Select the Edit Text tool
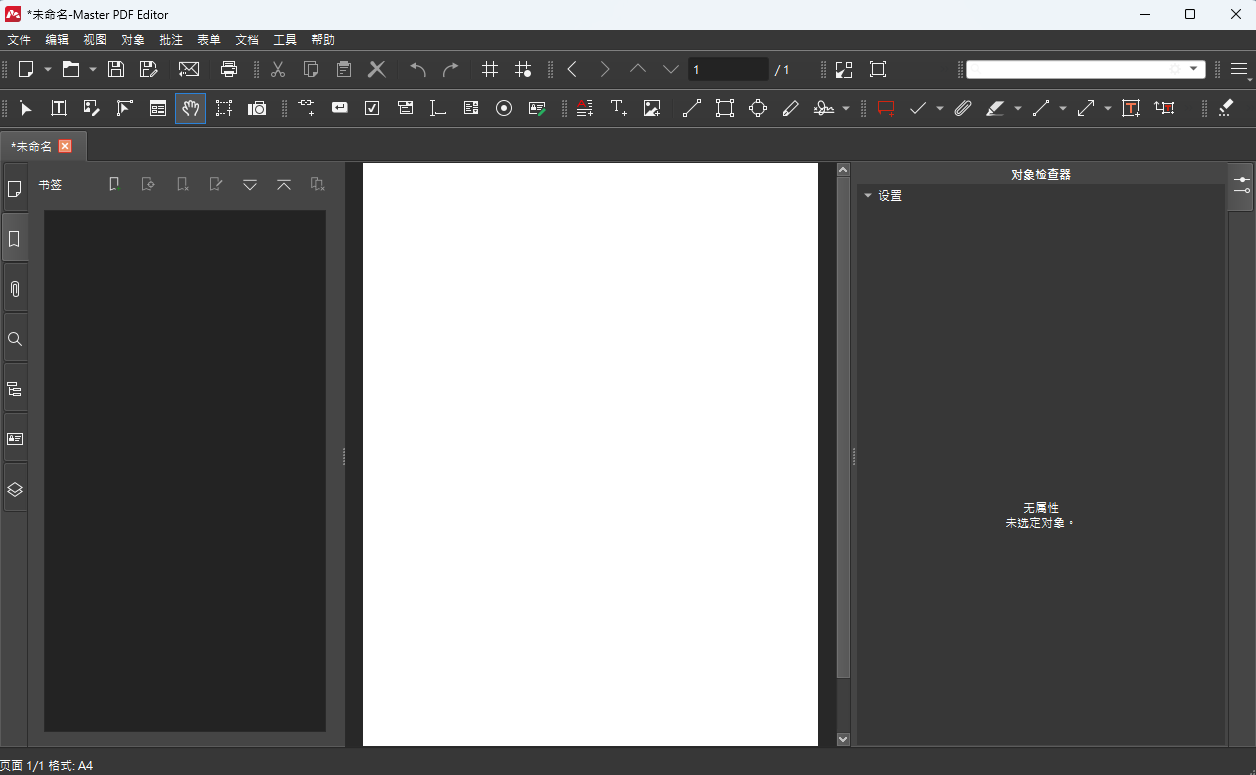Image resolution: width=1256 pixels, height=775 pixels. pyautogui.click(x=59, y=108)
